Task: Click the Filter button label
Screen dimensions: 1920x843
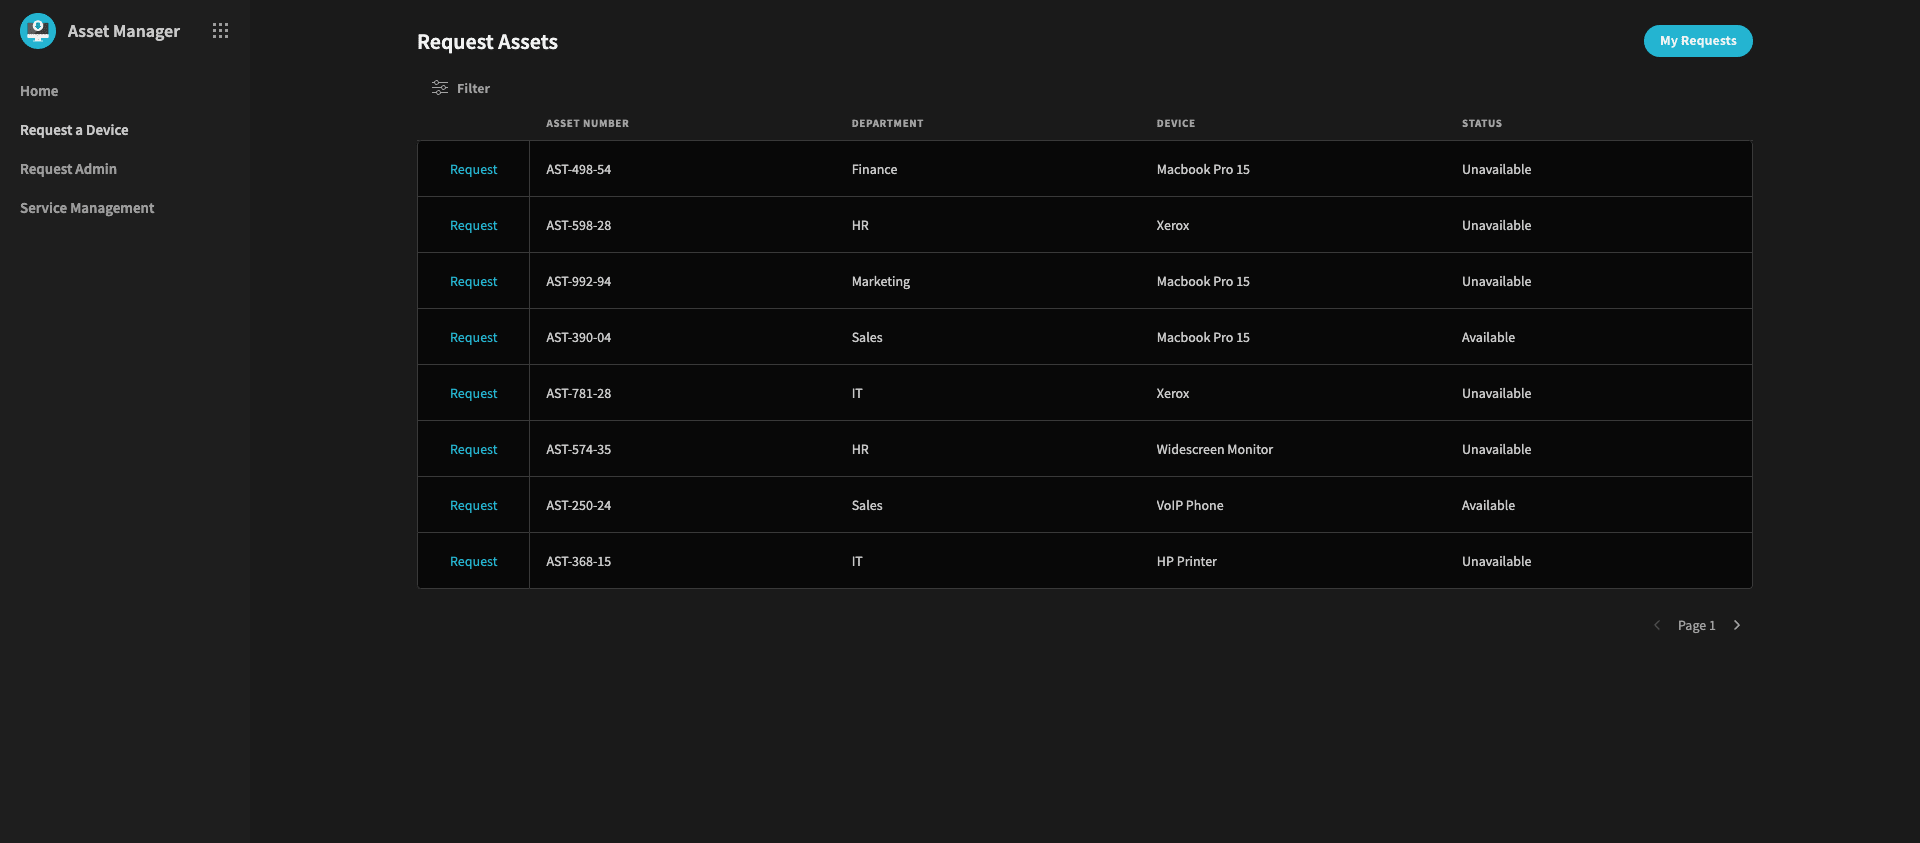Action: [473, 88]
